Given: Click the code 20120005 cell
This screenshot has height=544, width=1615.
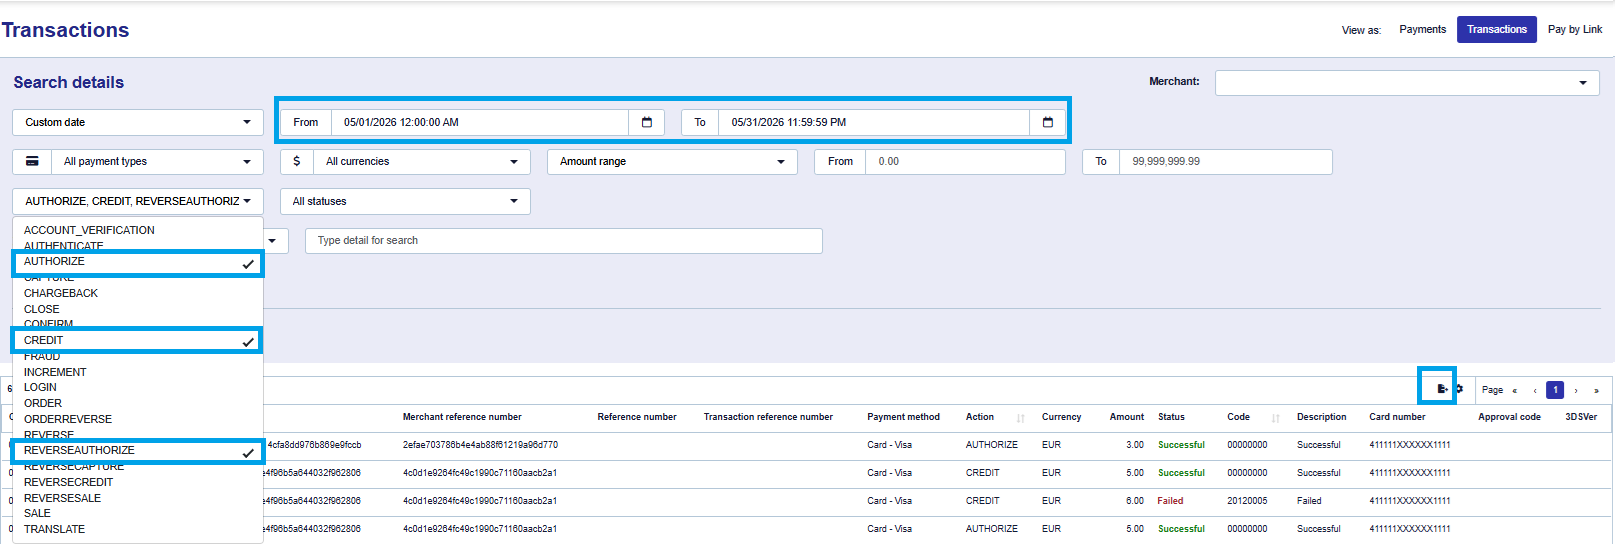Looking at the screenshot, I should 1247,501.
